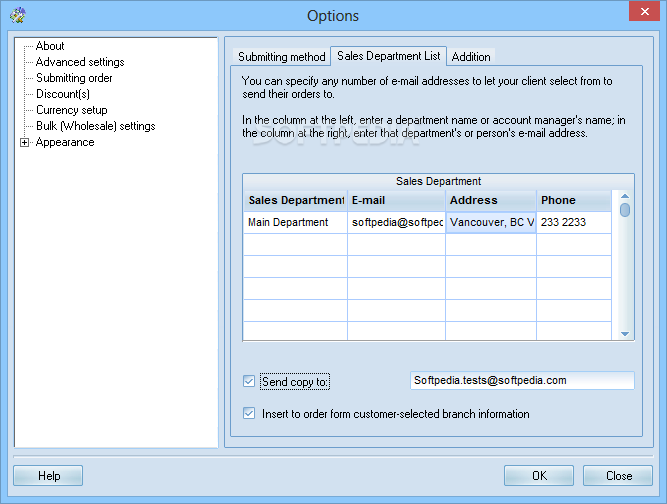Image resolution: width=667 pixels, height=504 pixels.
Task: Close the Options dialog with X
Action: [644, 11]
